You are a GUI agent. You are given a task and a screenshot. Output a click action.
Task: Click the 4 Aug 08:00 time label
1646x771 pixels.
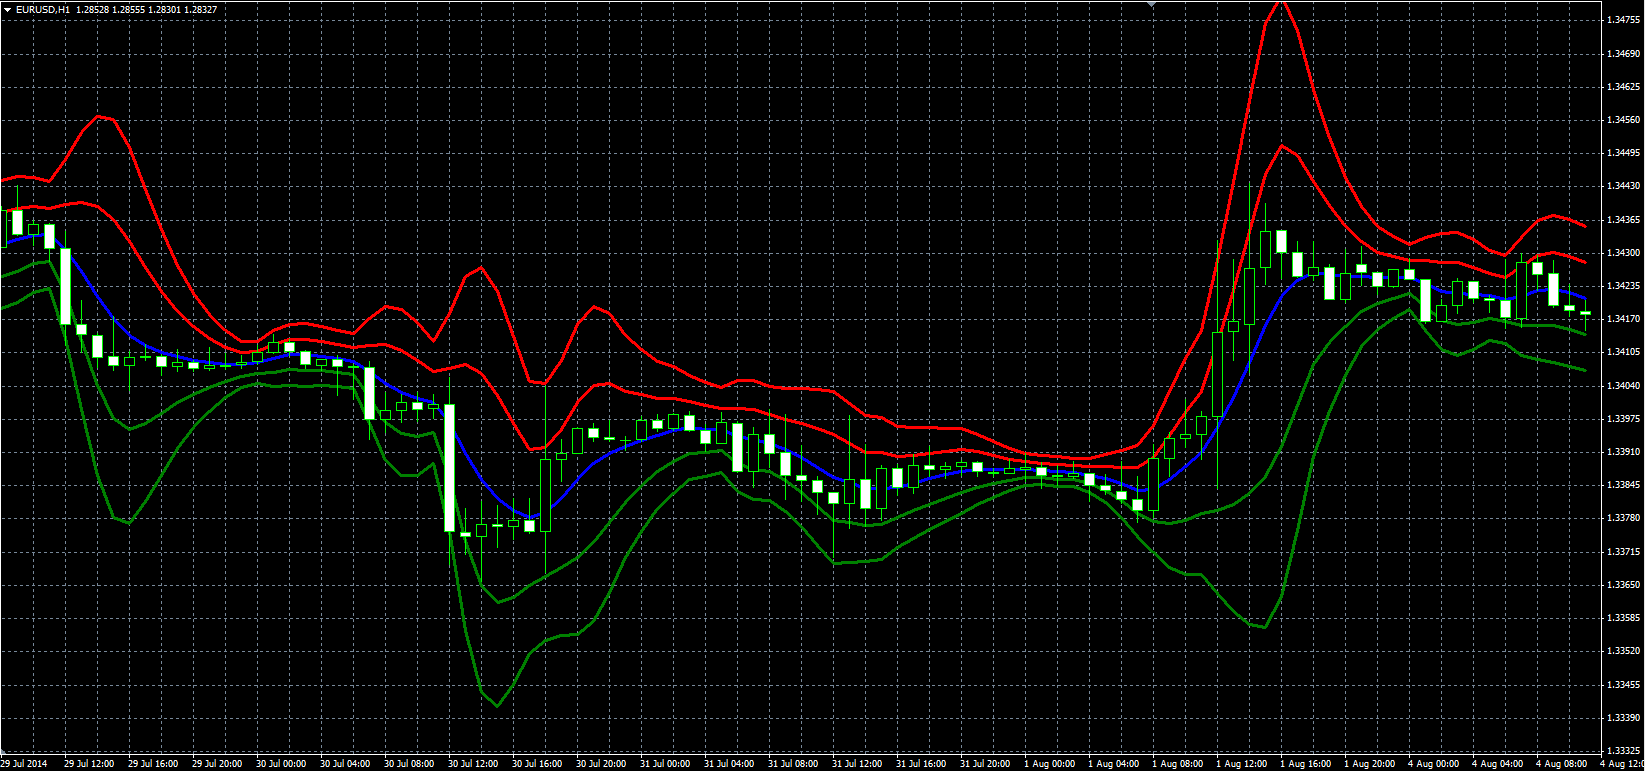pyautogui.click(x=1561, y=764)
